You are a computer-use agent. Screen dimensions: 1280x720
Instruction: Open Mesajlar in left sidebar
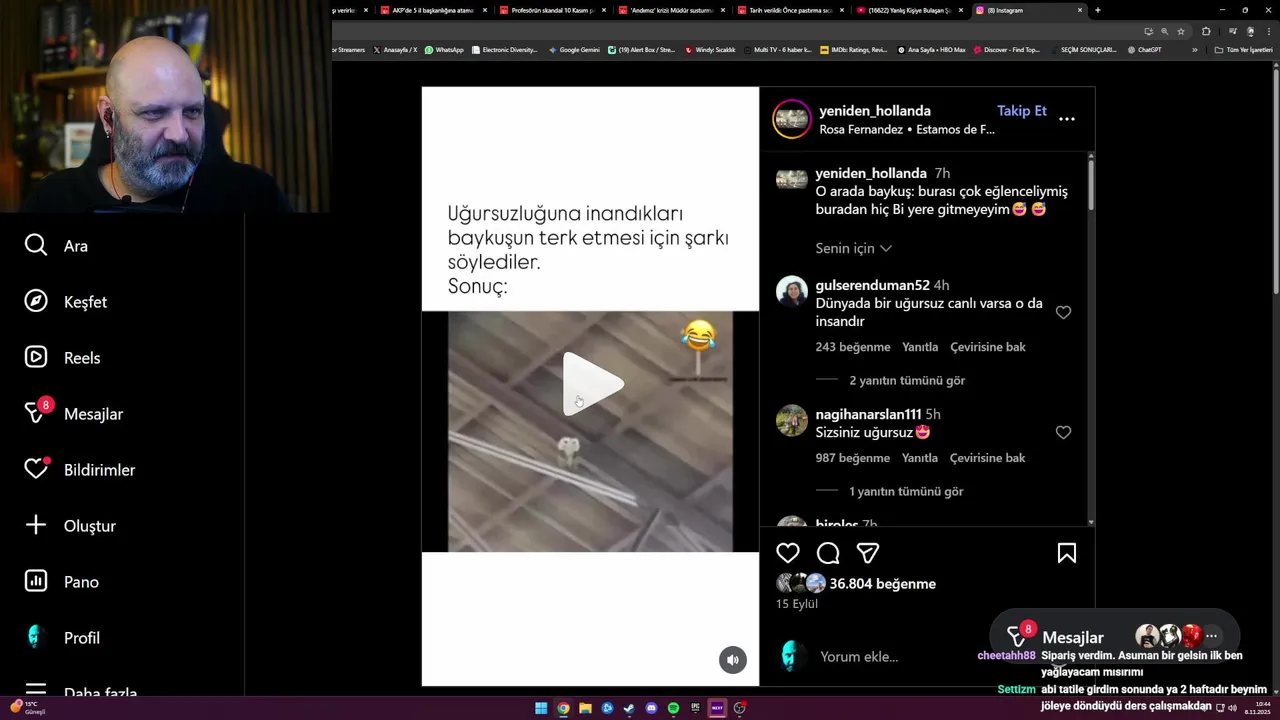(x=73, y=413)
